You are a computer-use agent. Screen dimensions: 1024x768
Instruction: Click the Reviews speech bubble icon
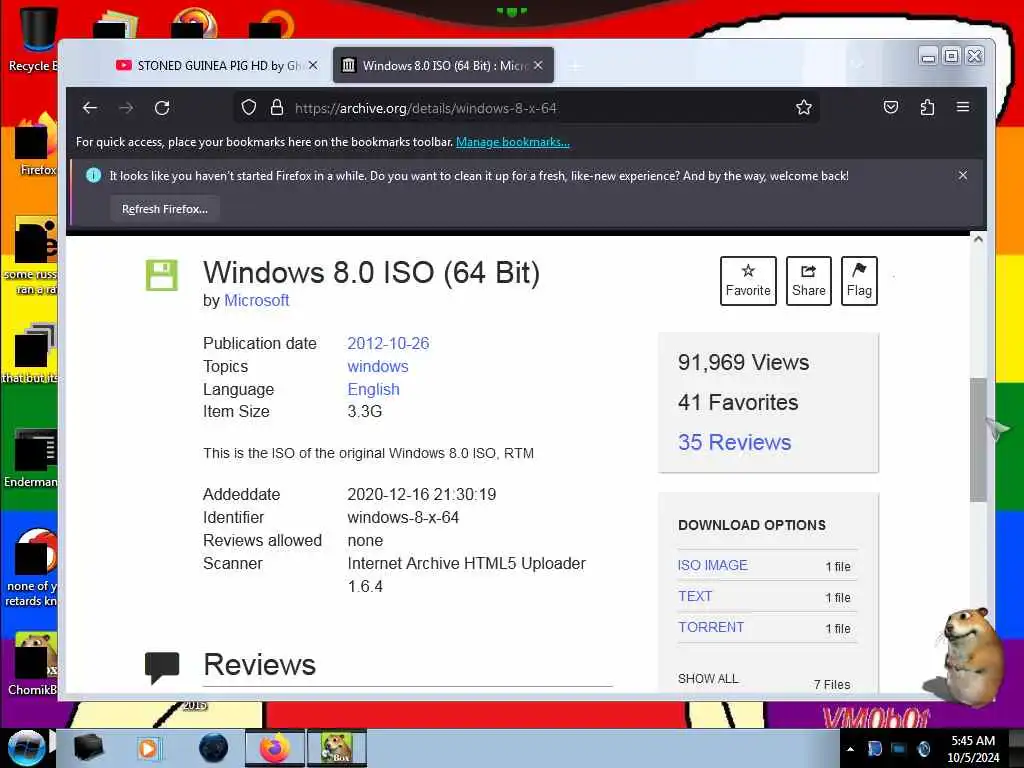(x=162, y=667)
